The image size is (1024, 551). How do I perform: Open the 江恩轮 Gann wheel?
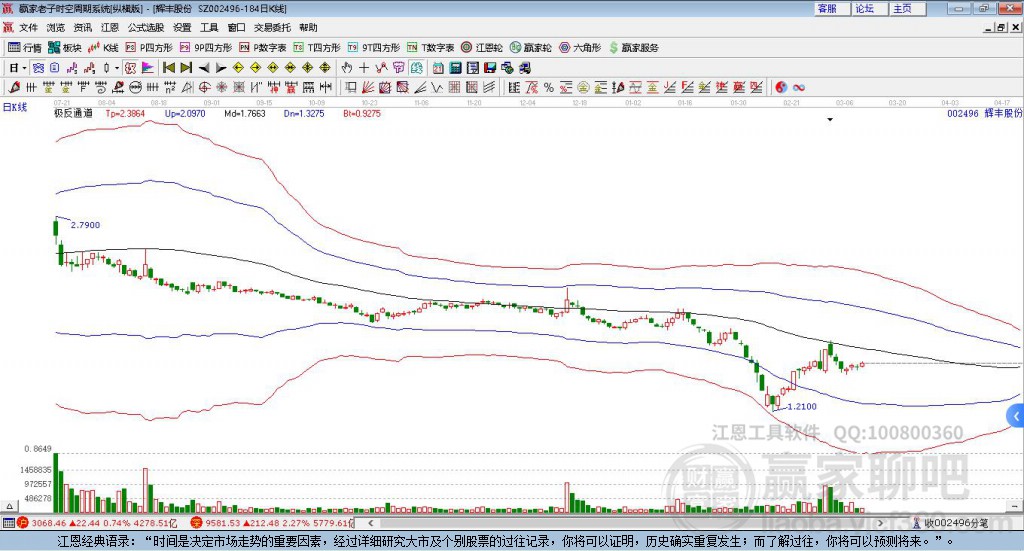tap(482, 48)
